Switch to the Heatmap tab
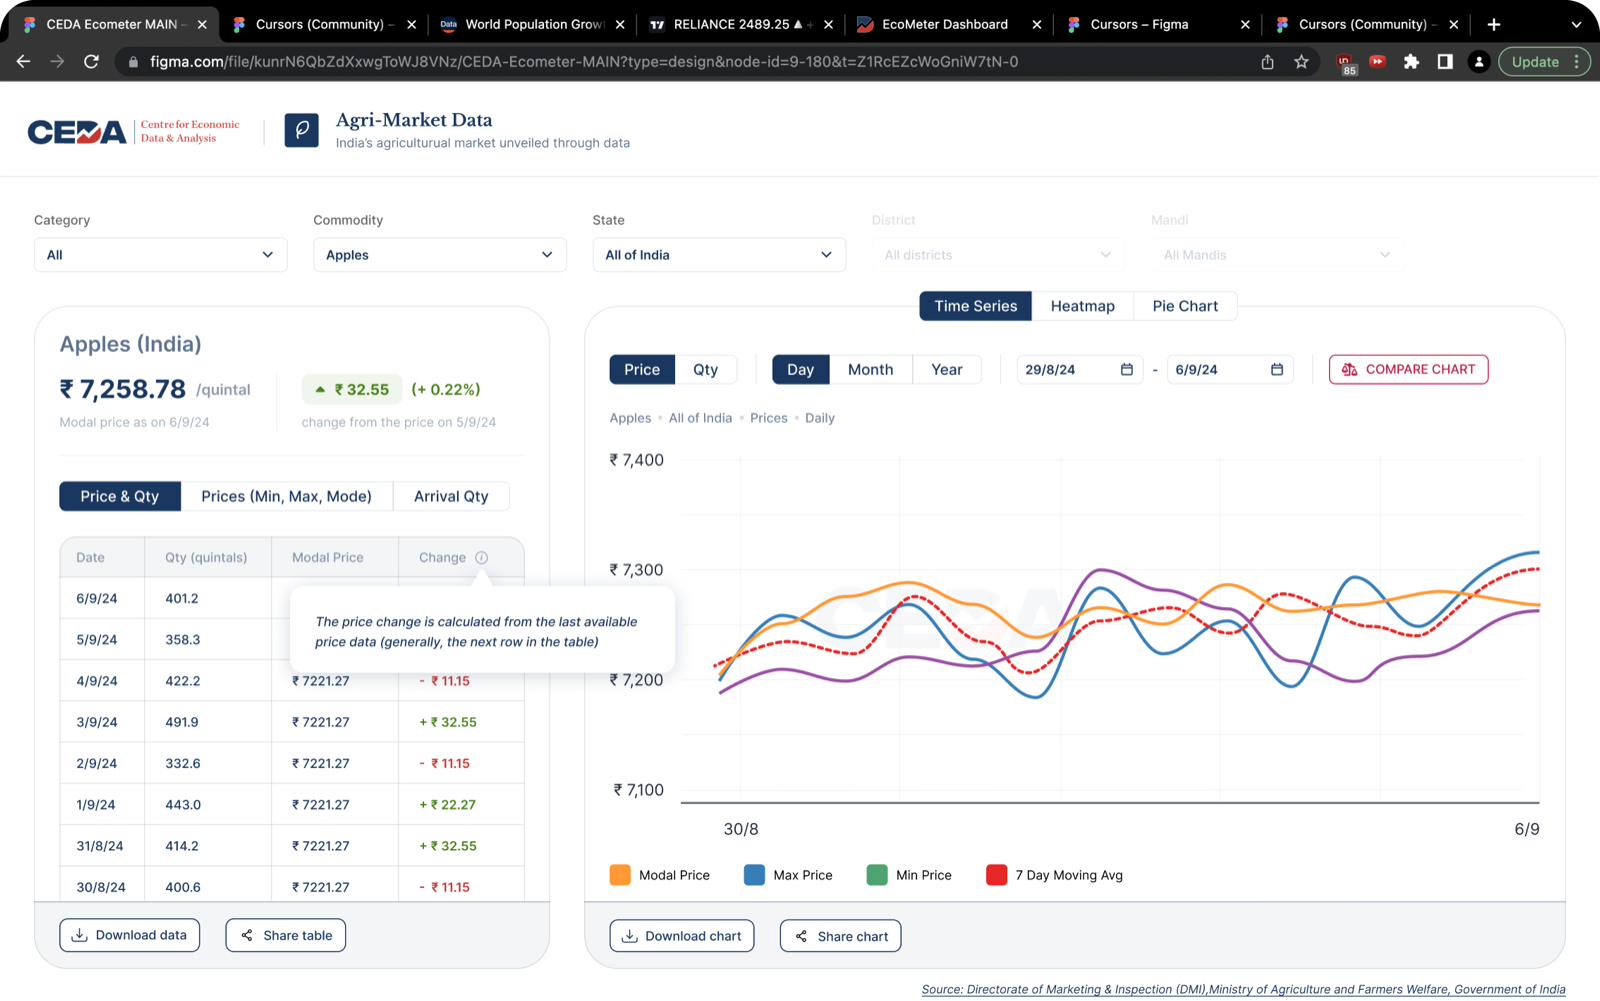1600x1001 pixels. click(1083, 306)
